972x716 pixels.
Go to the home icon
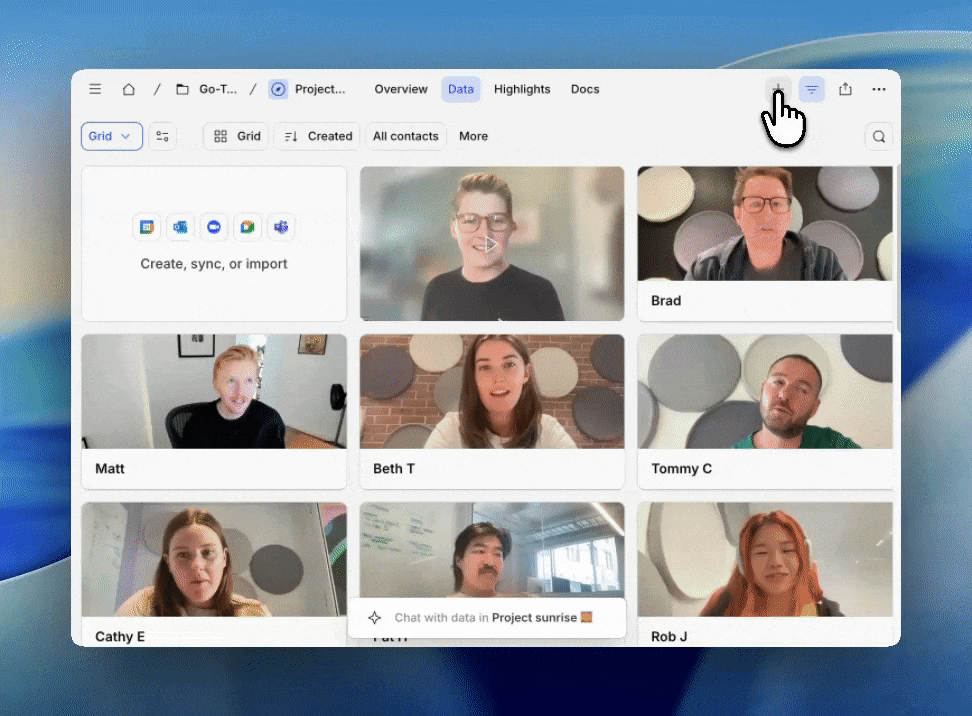pyautogui.click(x=128, y=89)
